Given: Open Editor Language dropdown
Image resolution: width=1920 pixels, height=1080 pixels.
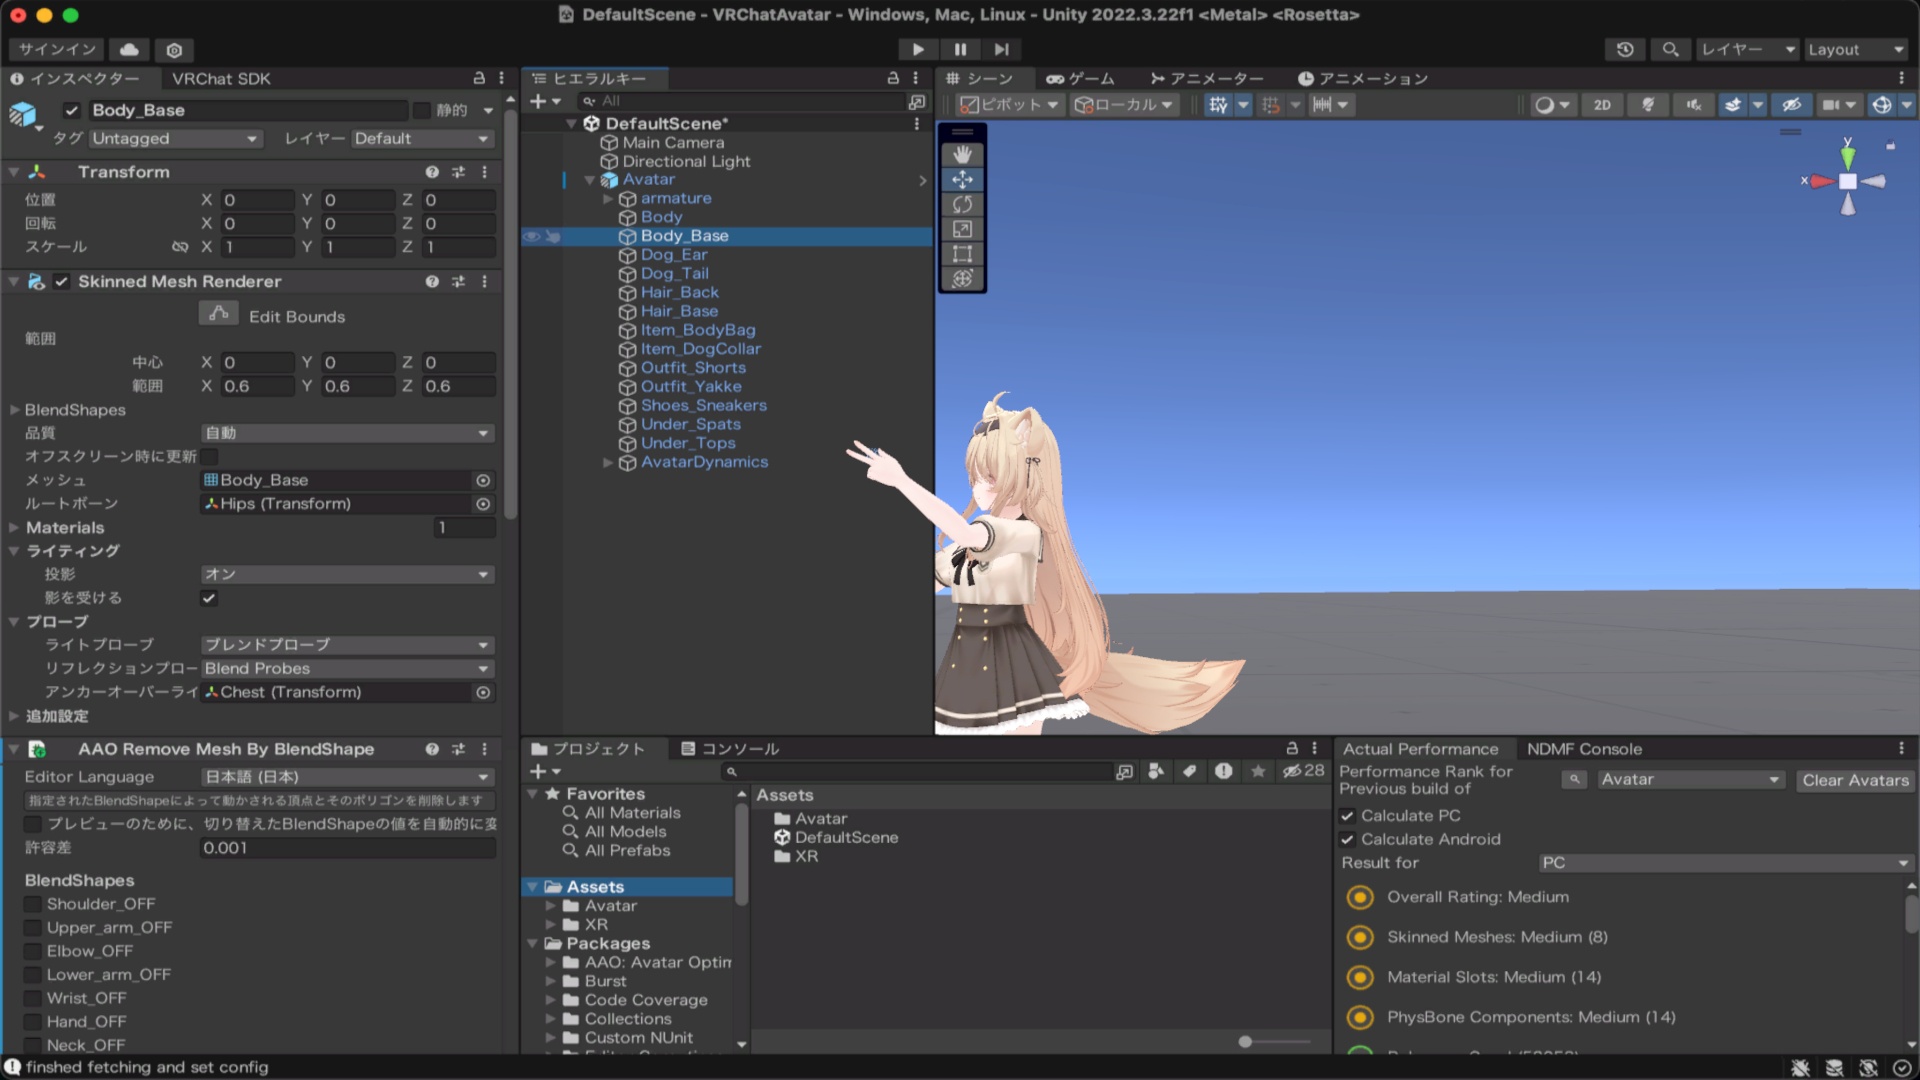Looking at the screenshot, I should point(347,777).
